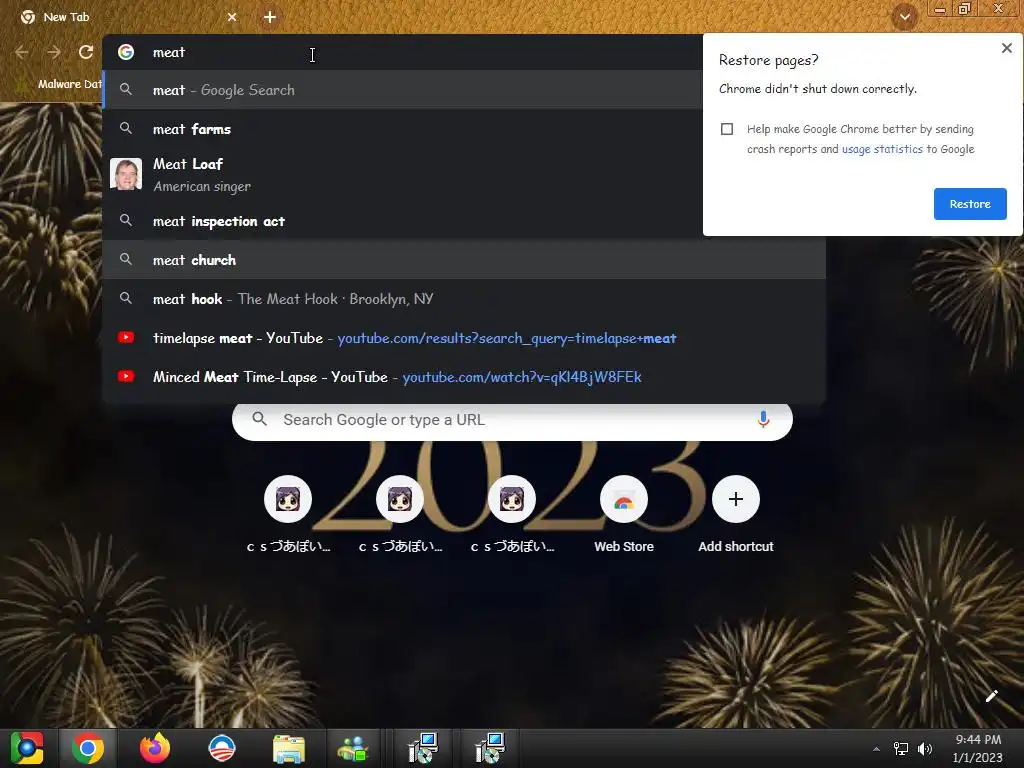Click Meat Loaf's portrait thumbnail
The height and width of the screenshot is (768, 1024).
(x=126, y=174)
